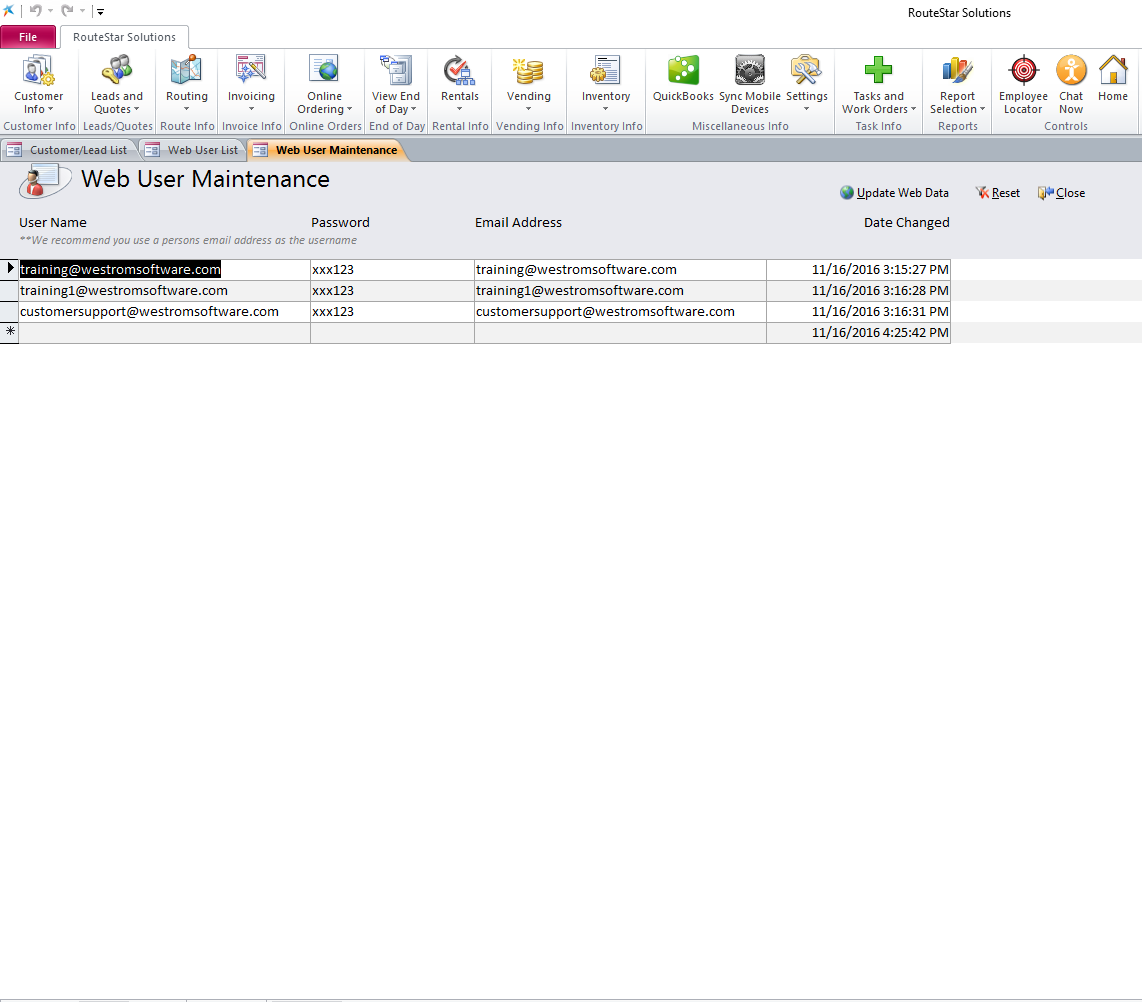Open View End of Day icon
The width and height of the screenshot is (1142, 1002).
point(396,71)
